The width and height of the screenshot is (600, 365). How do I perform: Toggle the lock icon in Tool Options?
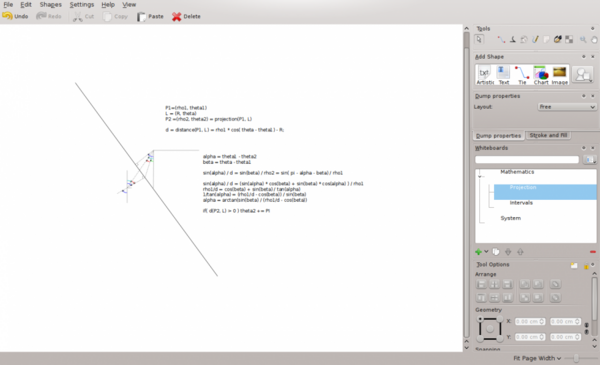point(586,266)
